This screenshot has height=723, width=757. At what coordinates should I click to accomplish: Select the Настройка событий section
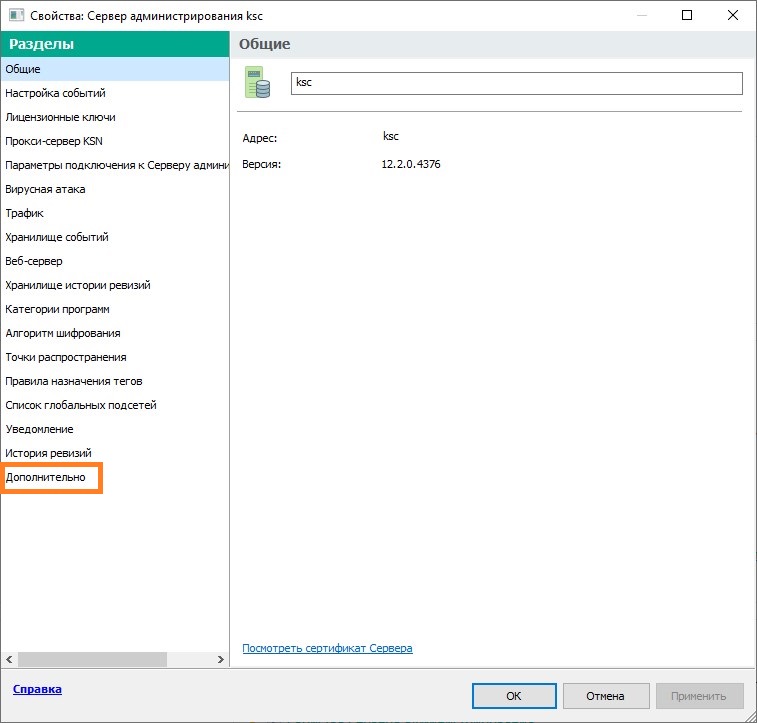[55, 93]
